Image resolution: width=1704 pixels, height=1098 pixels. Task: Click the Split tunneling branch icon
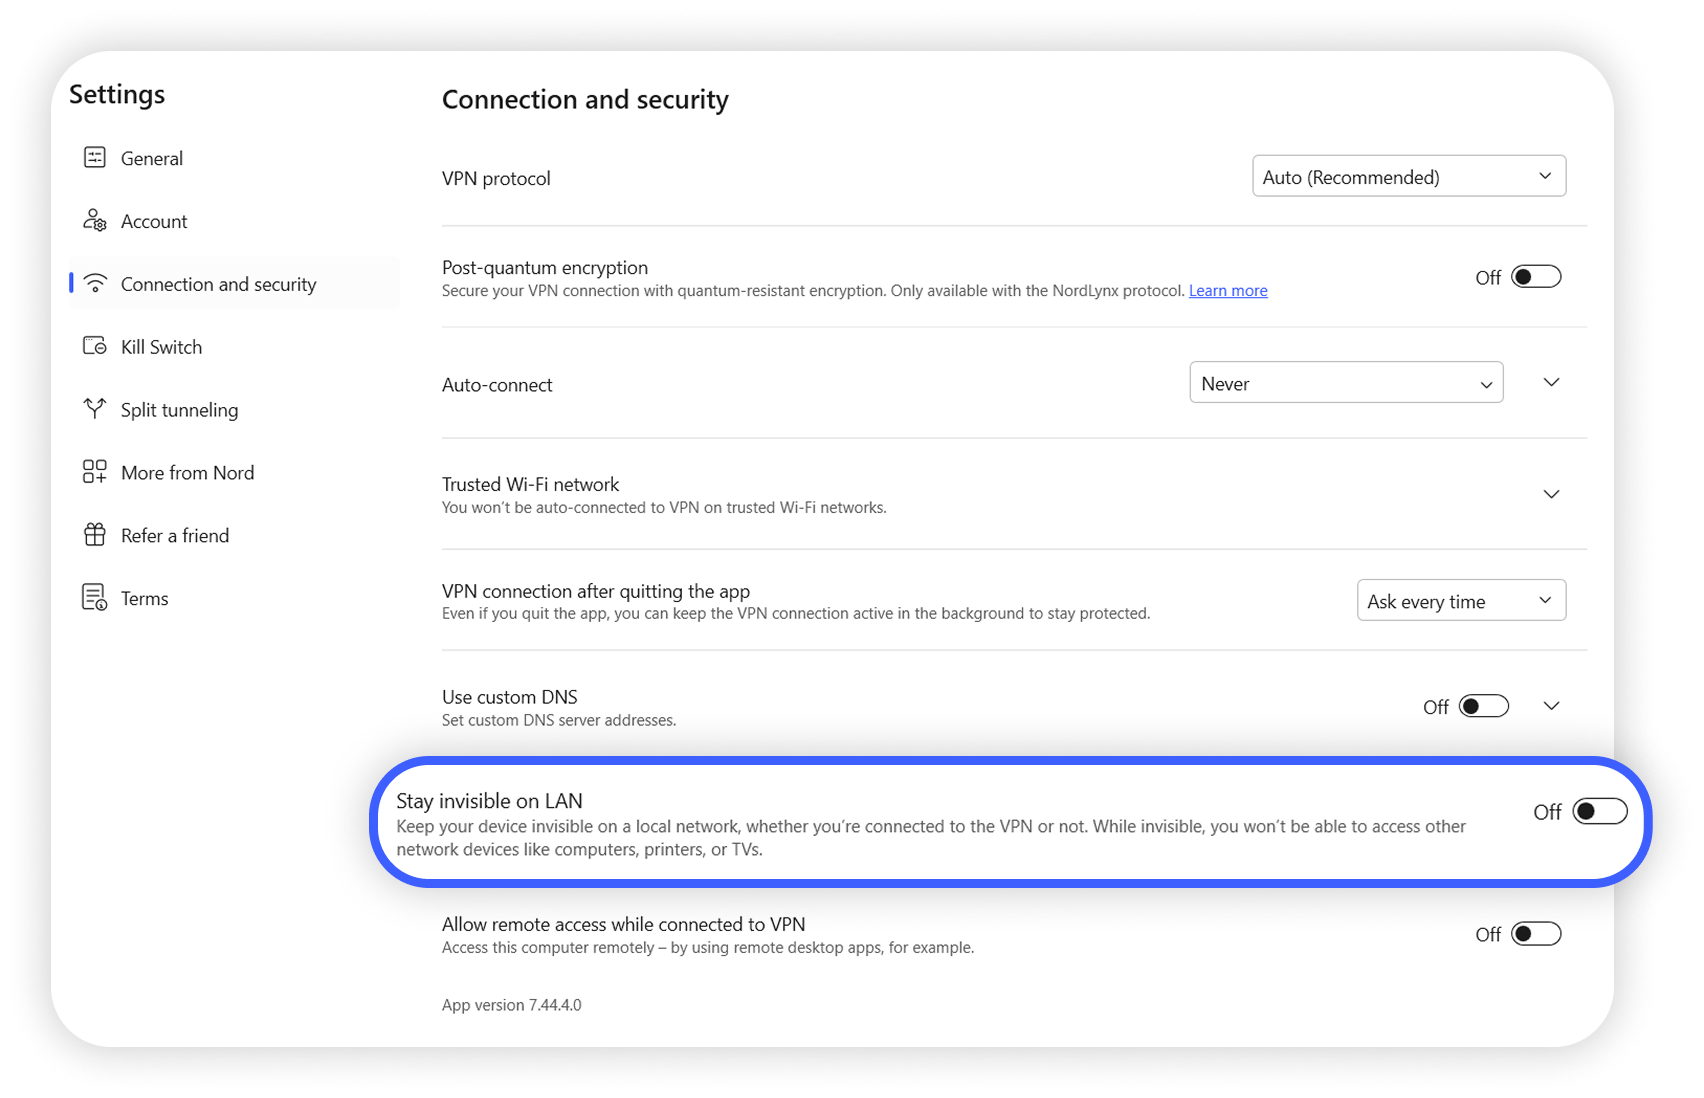click(x=95, y=409)
